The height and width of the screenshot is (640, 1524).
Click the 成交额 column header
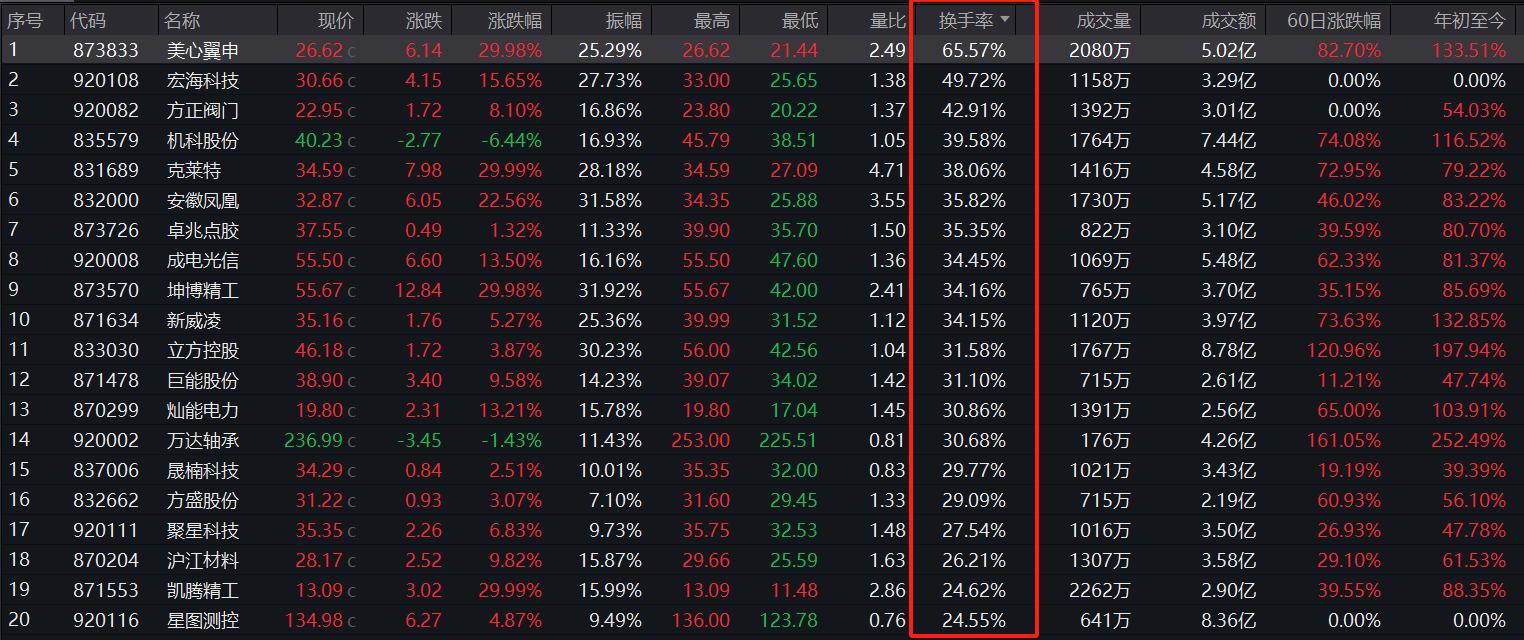[x=1229, y=20]
